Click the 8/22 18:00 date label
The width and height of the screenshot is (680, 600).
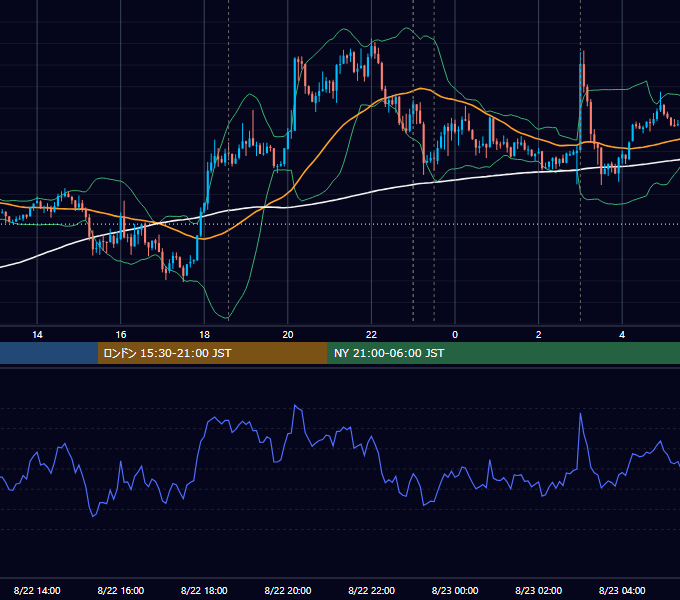coord(204,590)
